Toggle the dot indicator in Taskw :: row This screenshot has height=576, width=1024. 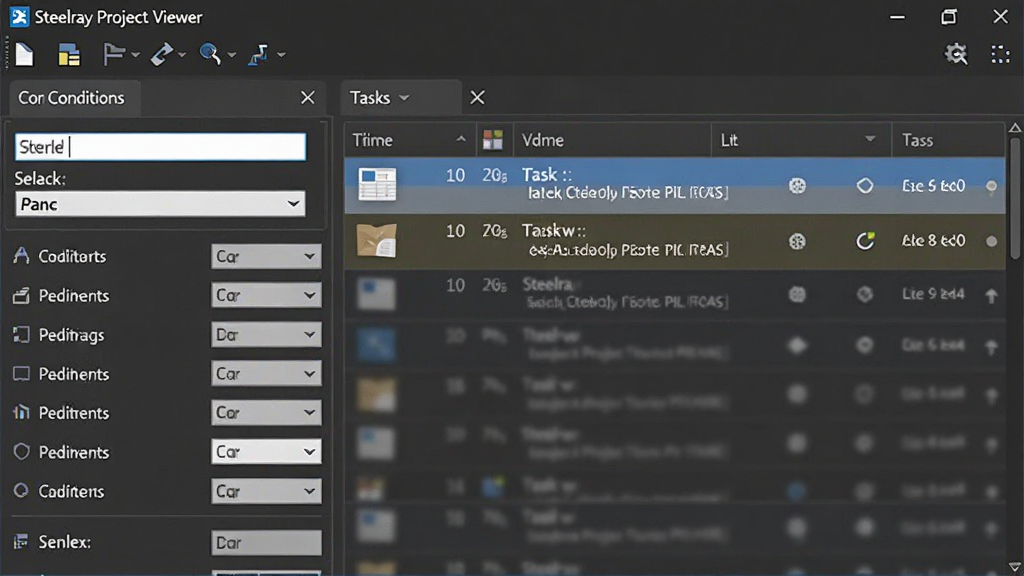point(991,242)
